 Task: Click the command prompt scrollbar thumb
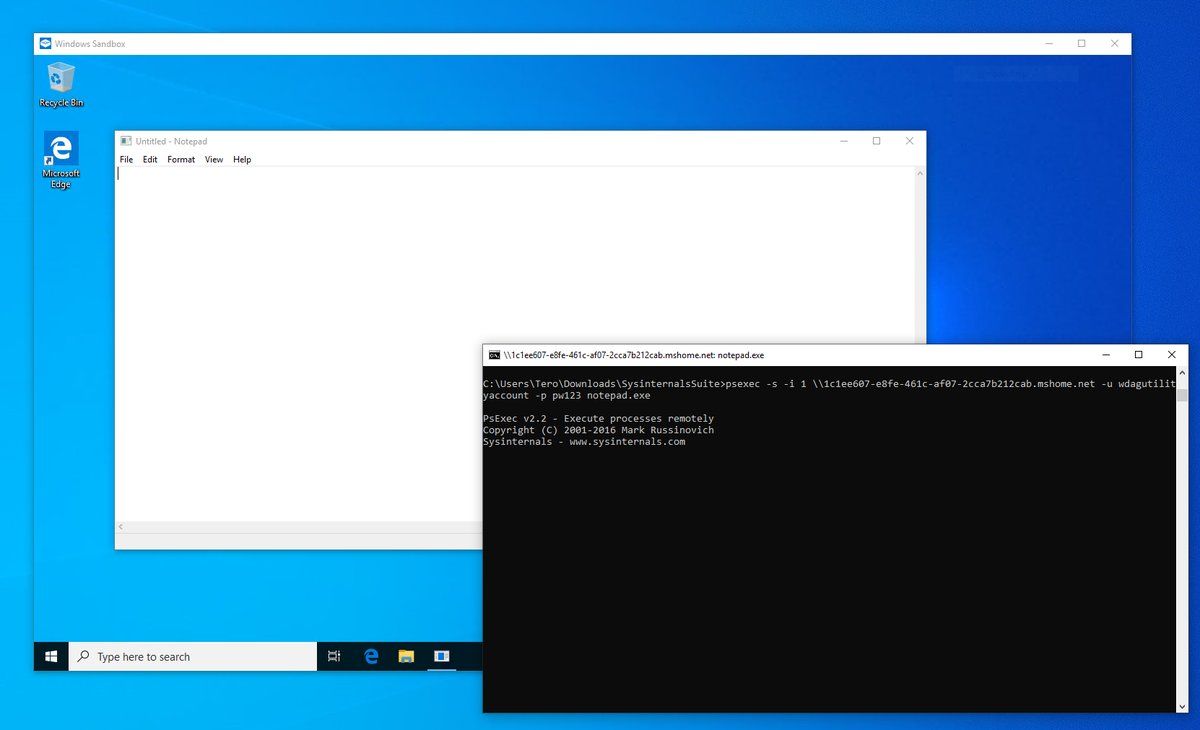coord(1181,395)
